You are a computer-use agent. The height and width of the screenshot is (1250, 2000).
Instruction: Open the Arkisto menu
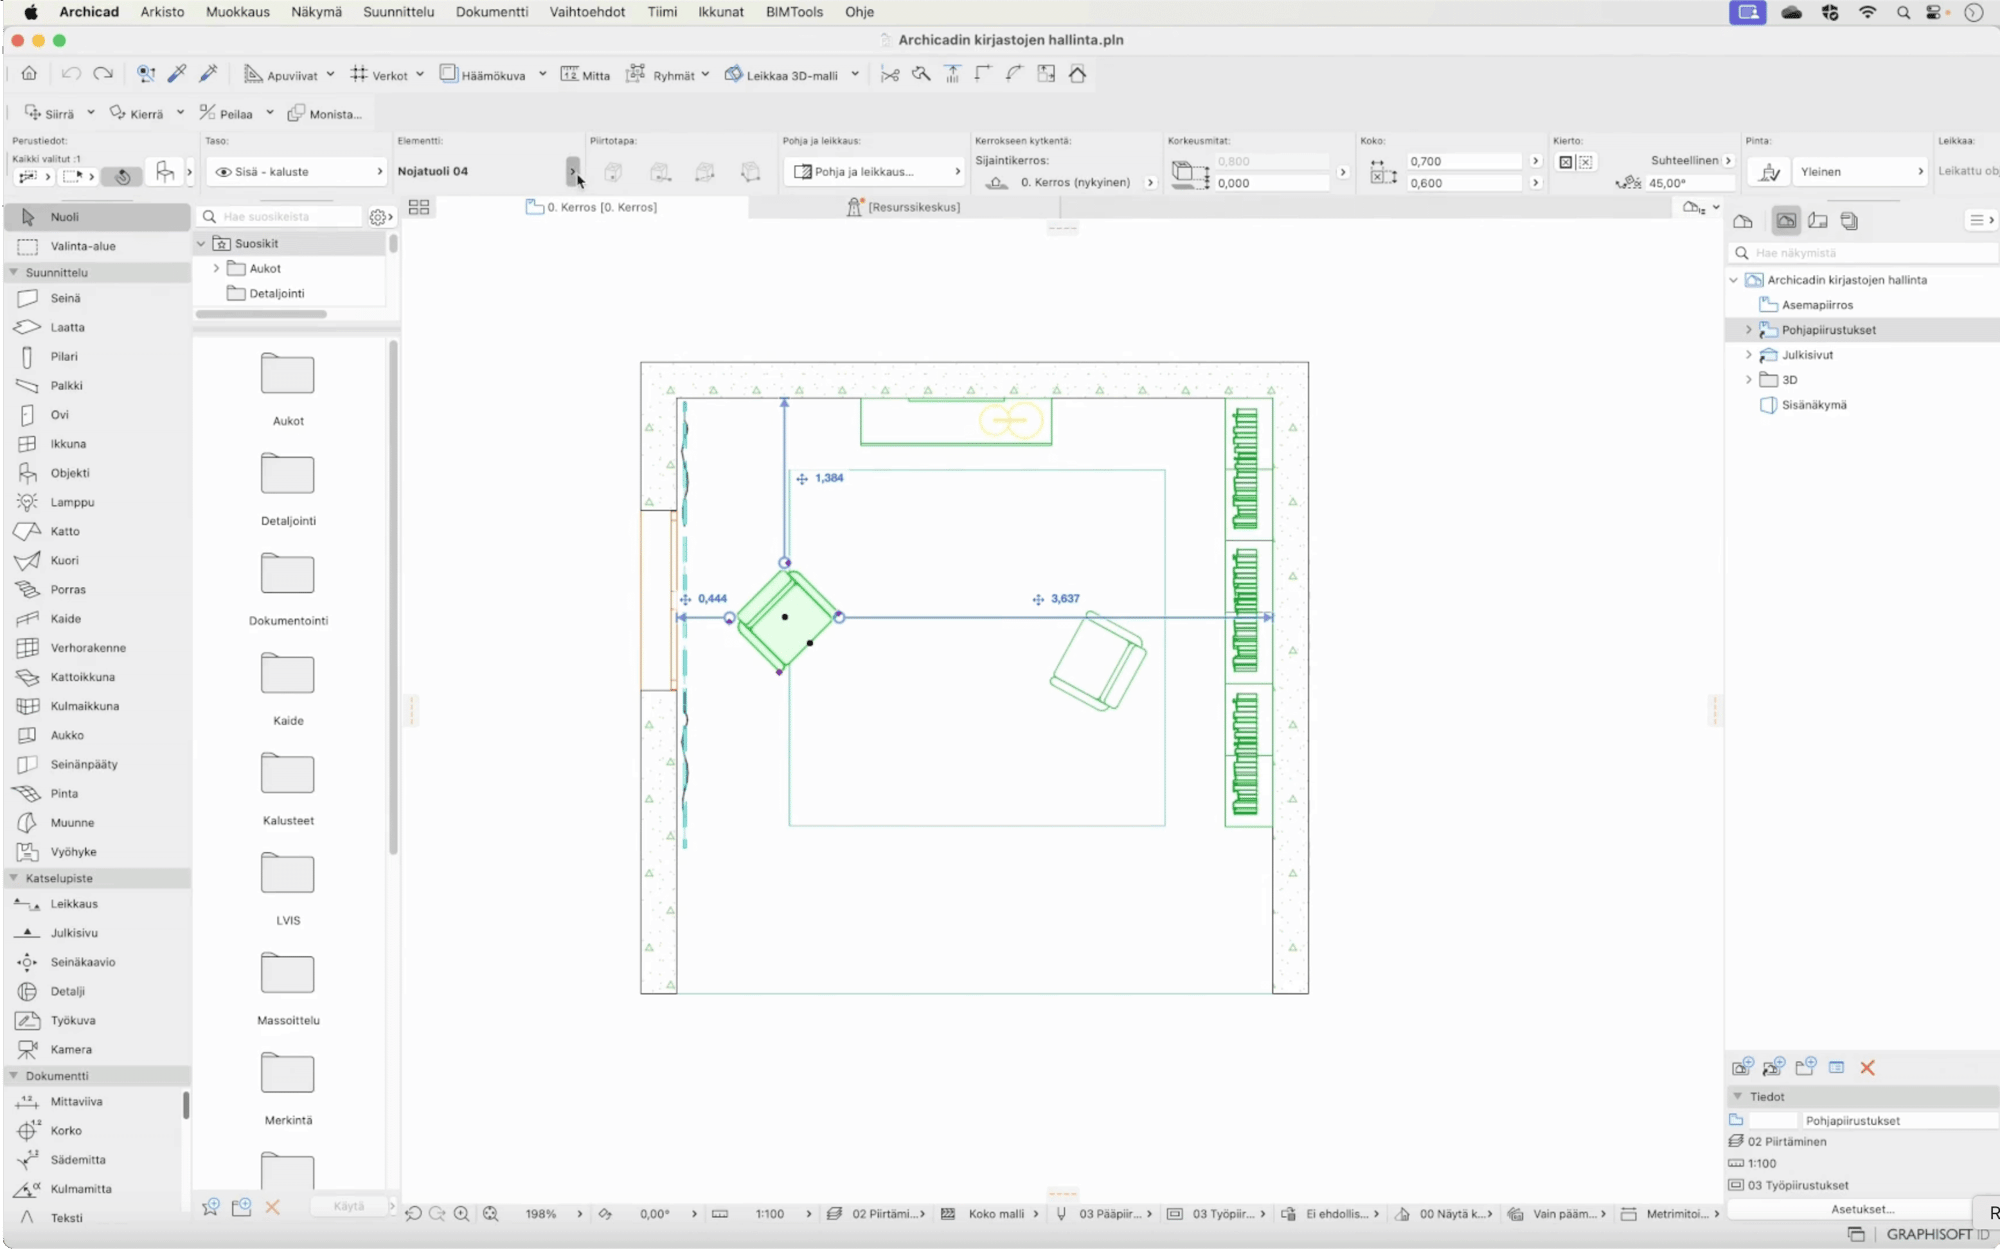tap(162, 12)
